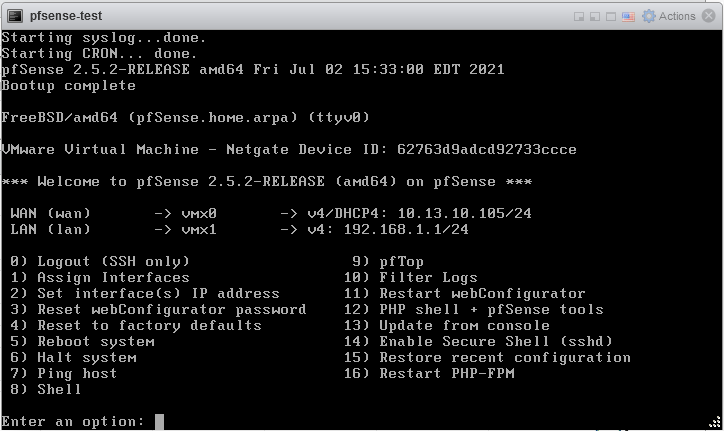Click the pfsense-test window title text
This screenshot has height=431, width=724.
pyautogui.click(x=66, y=16)
